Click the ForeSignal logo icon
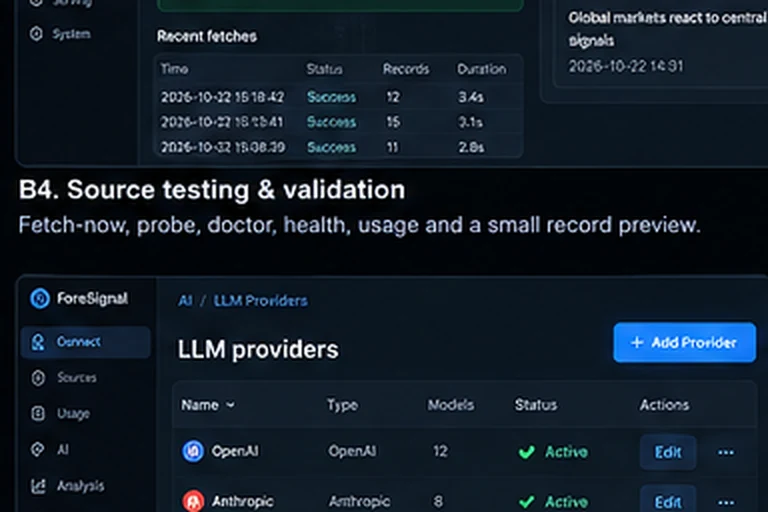 point(40,298)
